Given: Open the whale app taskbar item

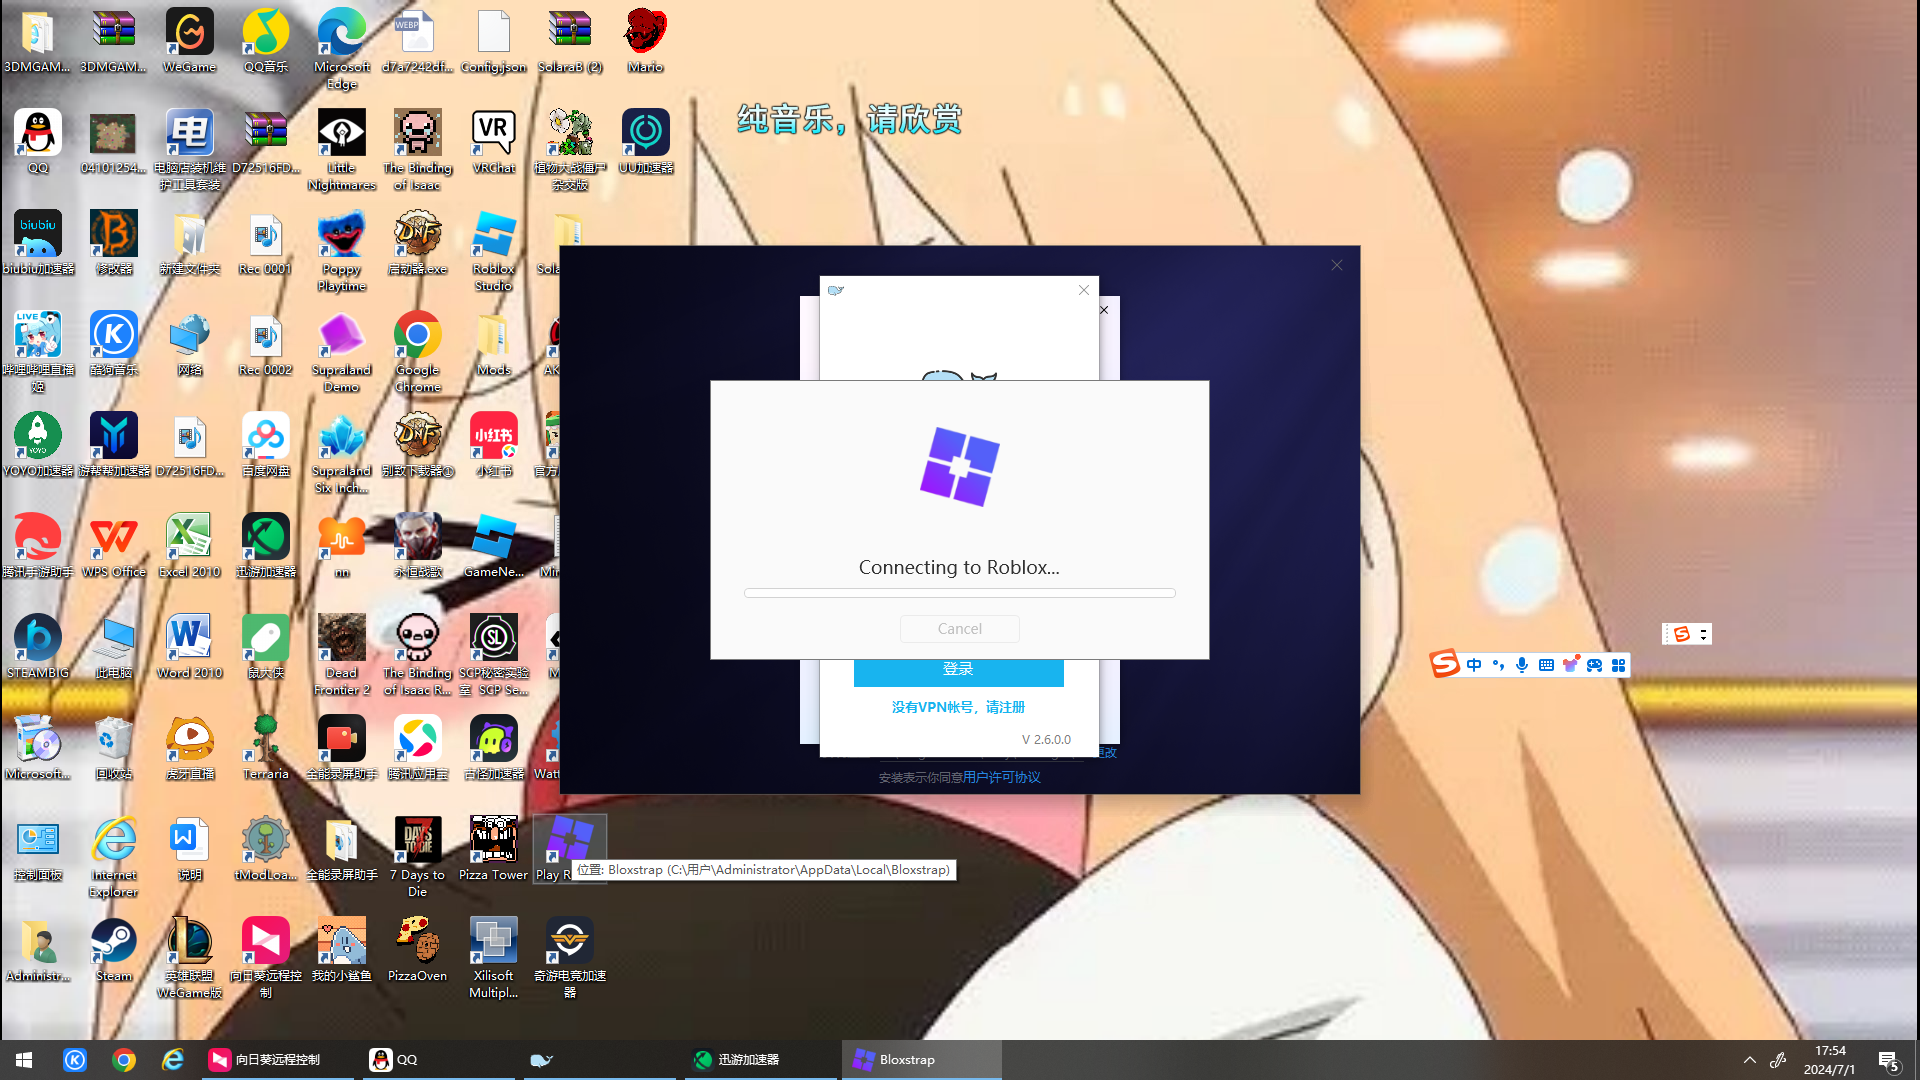Looking at the screenshot, I should (598, 1060).
